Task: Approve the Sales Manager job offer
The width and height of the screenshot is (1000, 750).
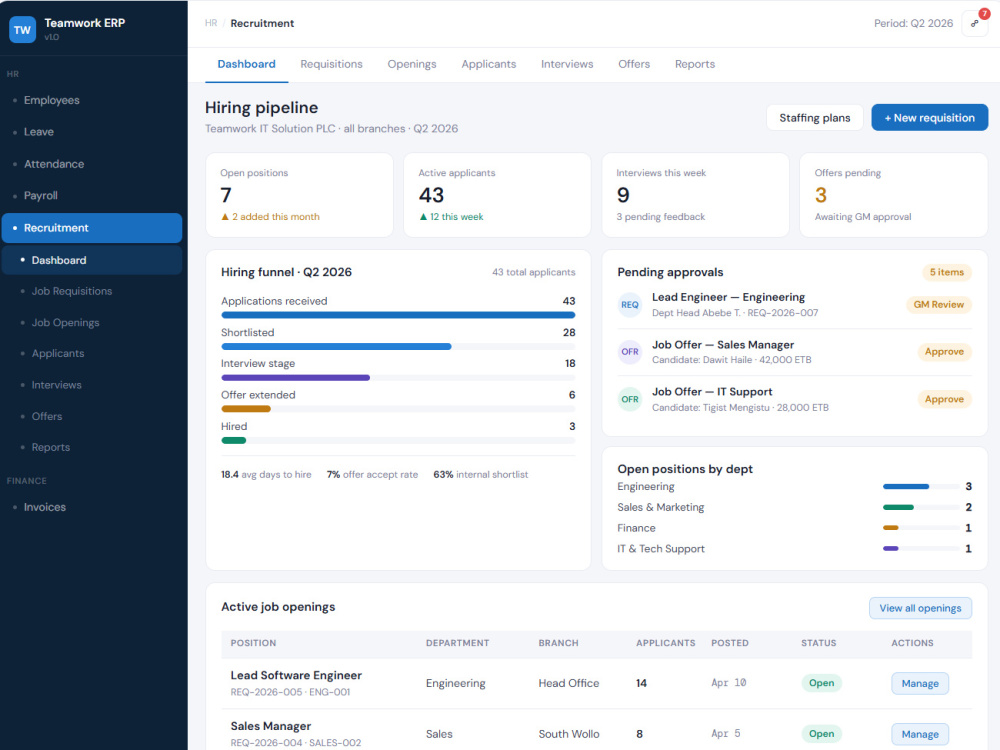Action: (x=944, y=352)
